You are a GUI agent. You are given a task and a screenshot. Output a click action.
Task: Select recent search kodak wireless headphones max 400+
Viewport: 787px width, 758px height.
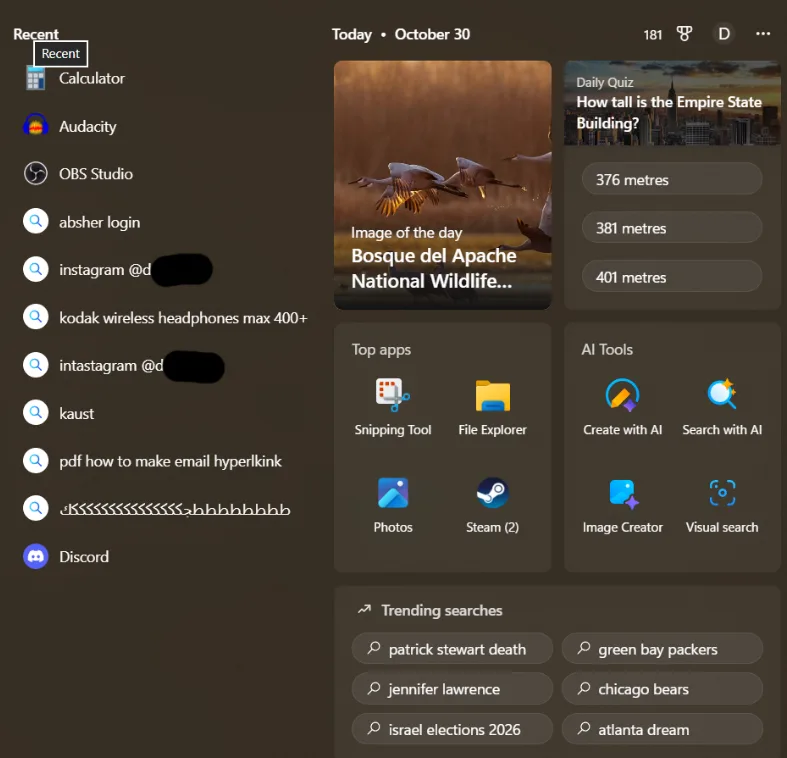point(183,318)
